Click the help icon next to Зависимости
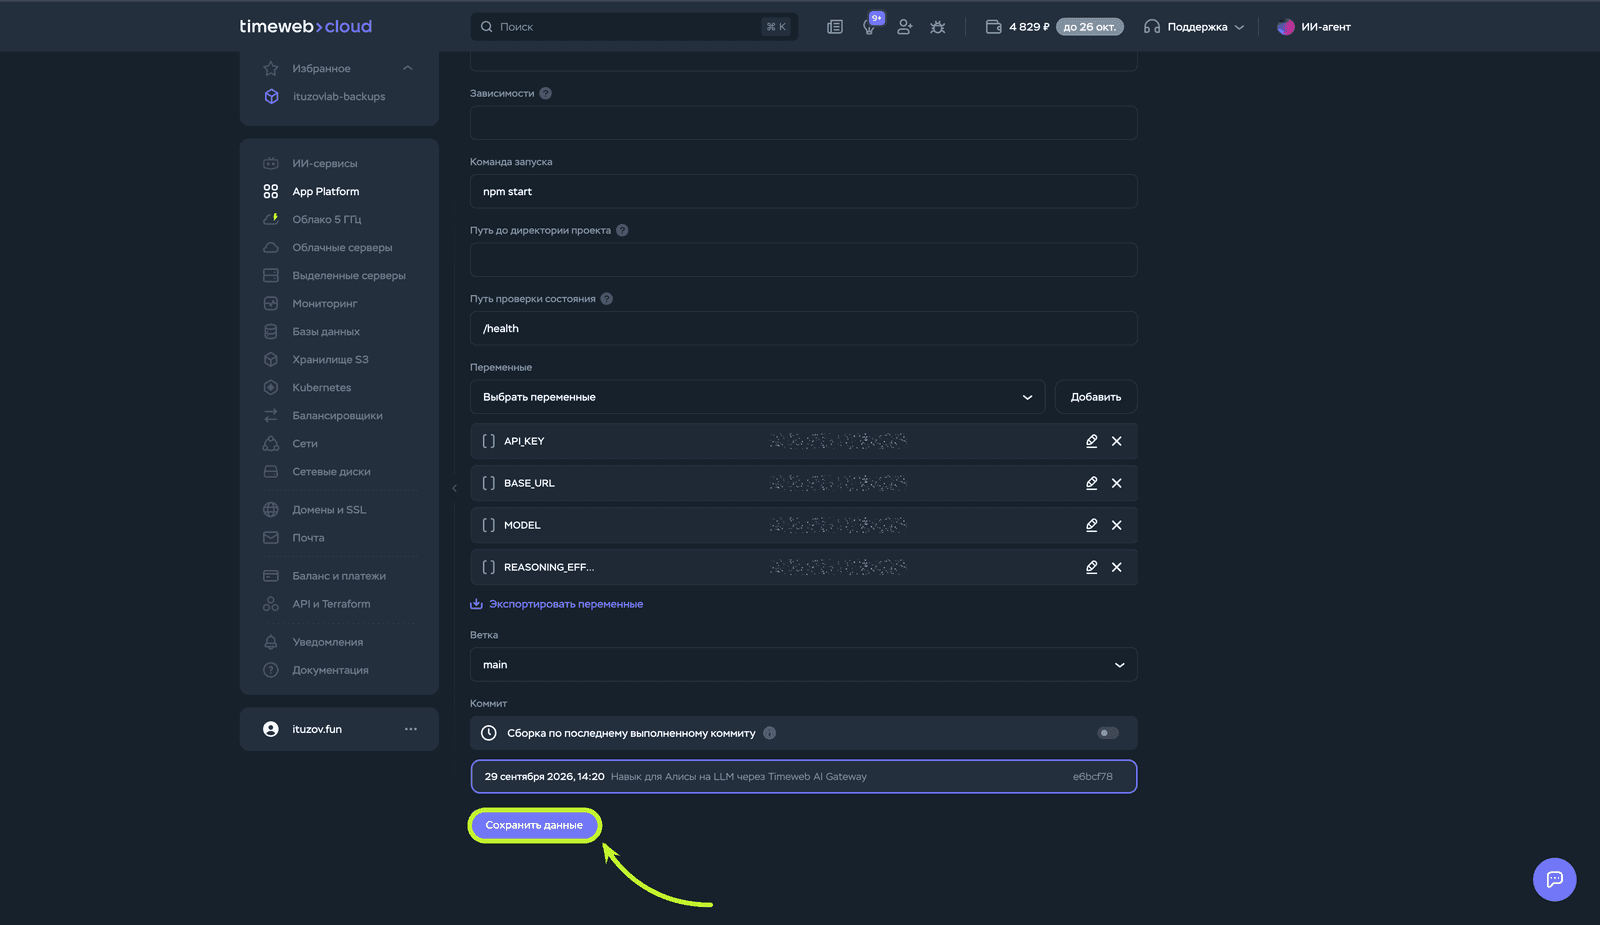The image size is (1600, 925). pos(546,93)
